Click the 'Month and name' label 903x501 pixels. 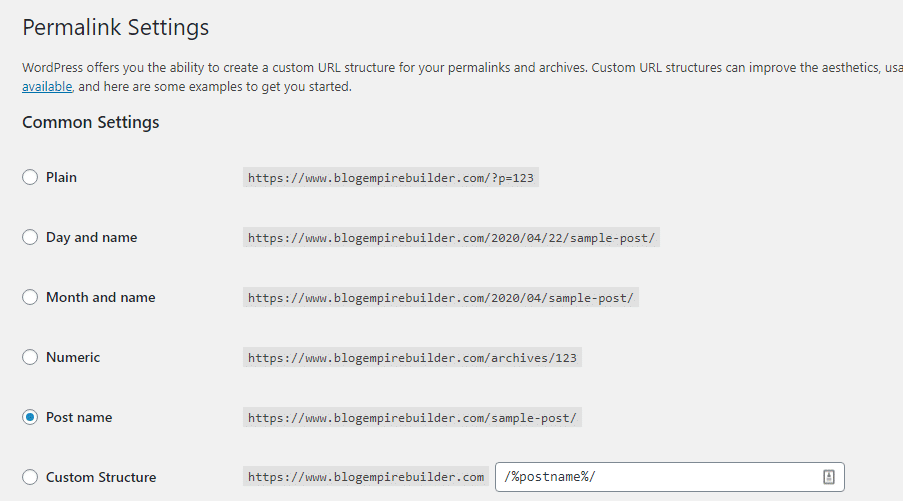pyautogui.click(x=101, y=297)
